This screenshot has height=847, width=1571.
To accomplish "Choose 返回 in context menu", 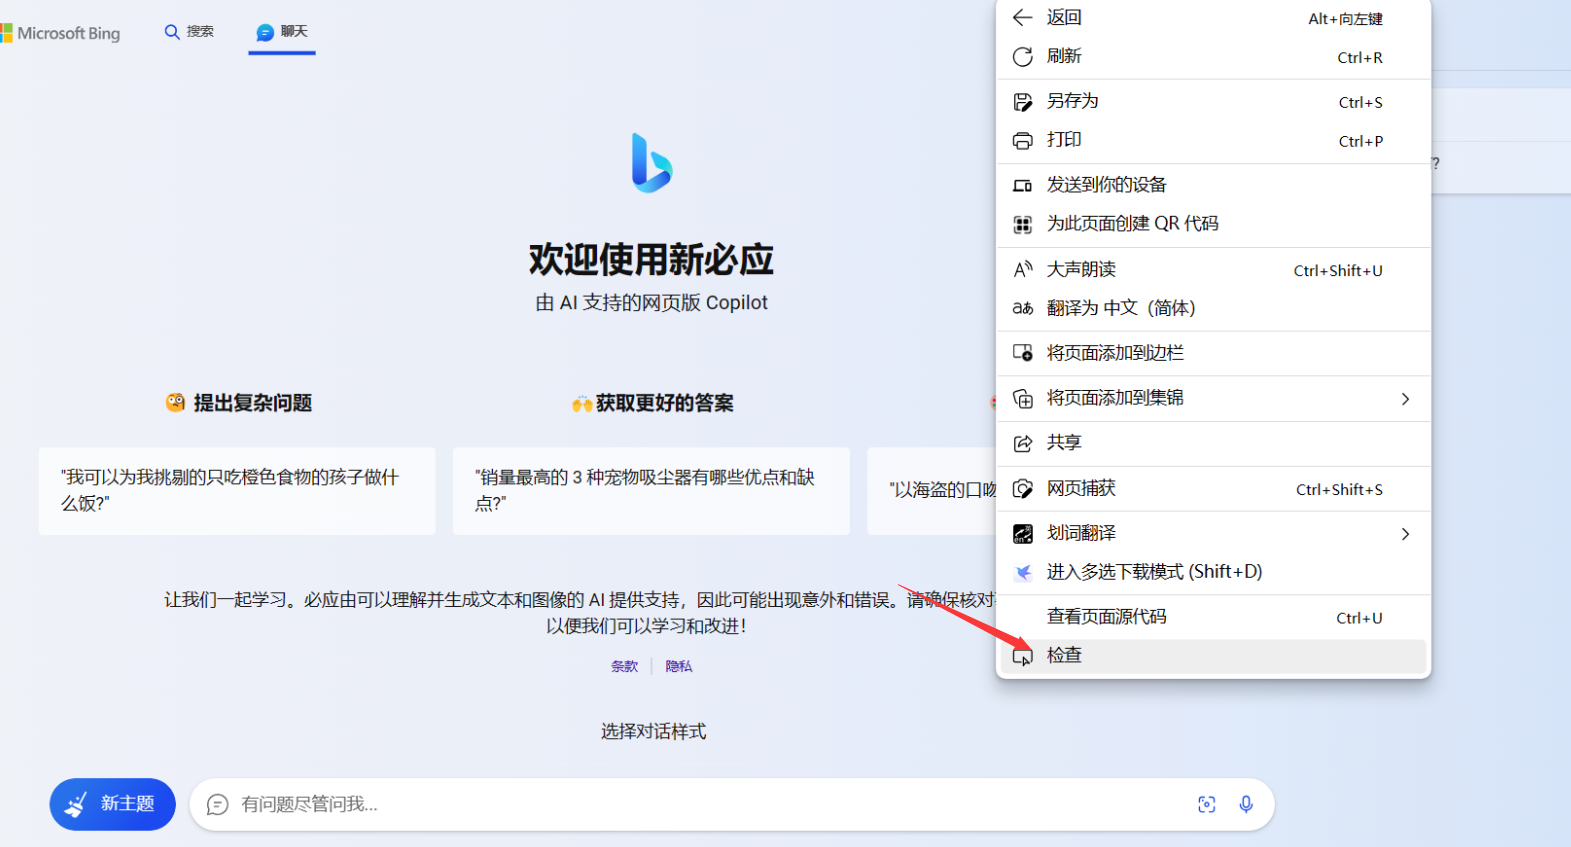I will point(1213,18).
